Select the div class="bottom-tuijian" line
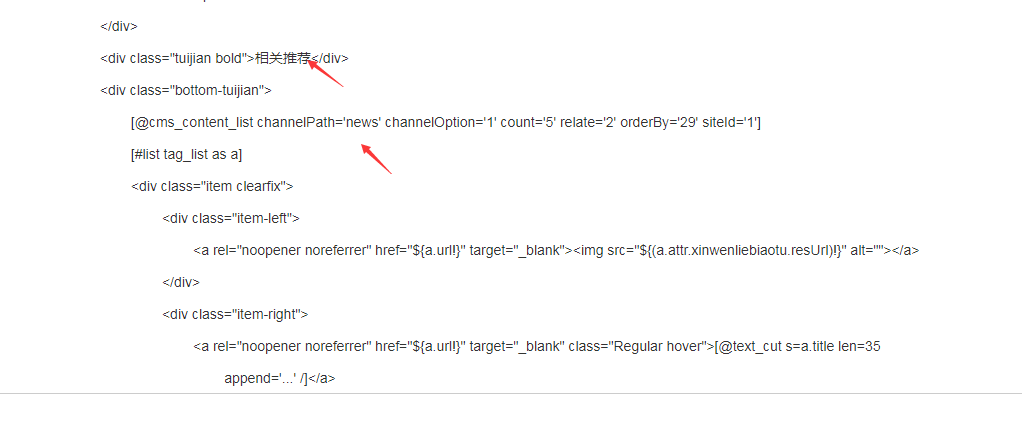This screenshot has height=448, width=1022. click(187, 90)
